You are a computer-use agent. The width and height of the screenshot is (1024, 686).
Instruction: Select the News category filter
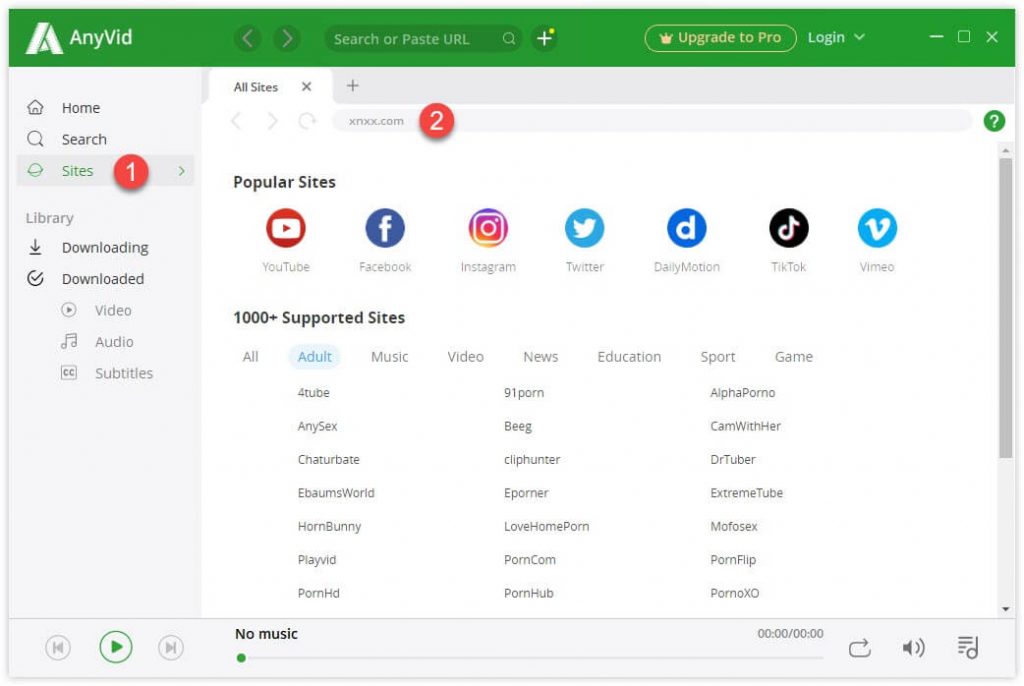pyautogui.click(x=541, y=357)
